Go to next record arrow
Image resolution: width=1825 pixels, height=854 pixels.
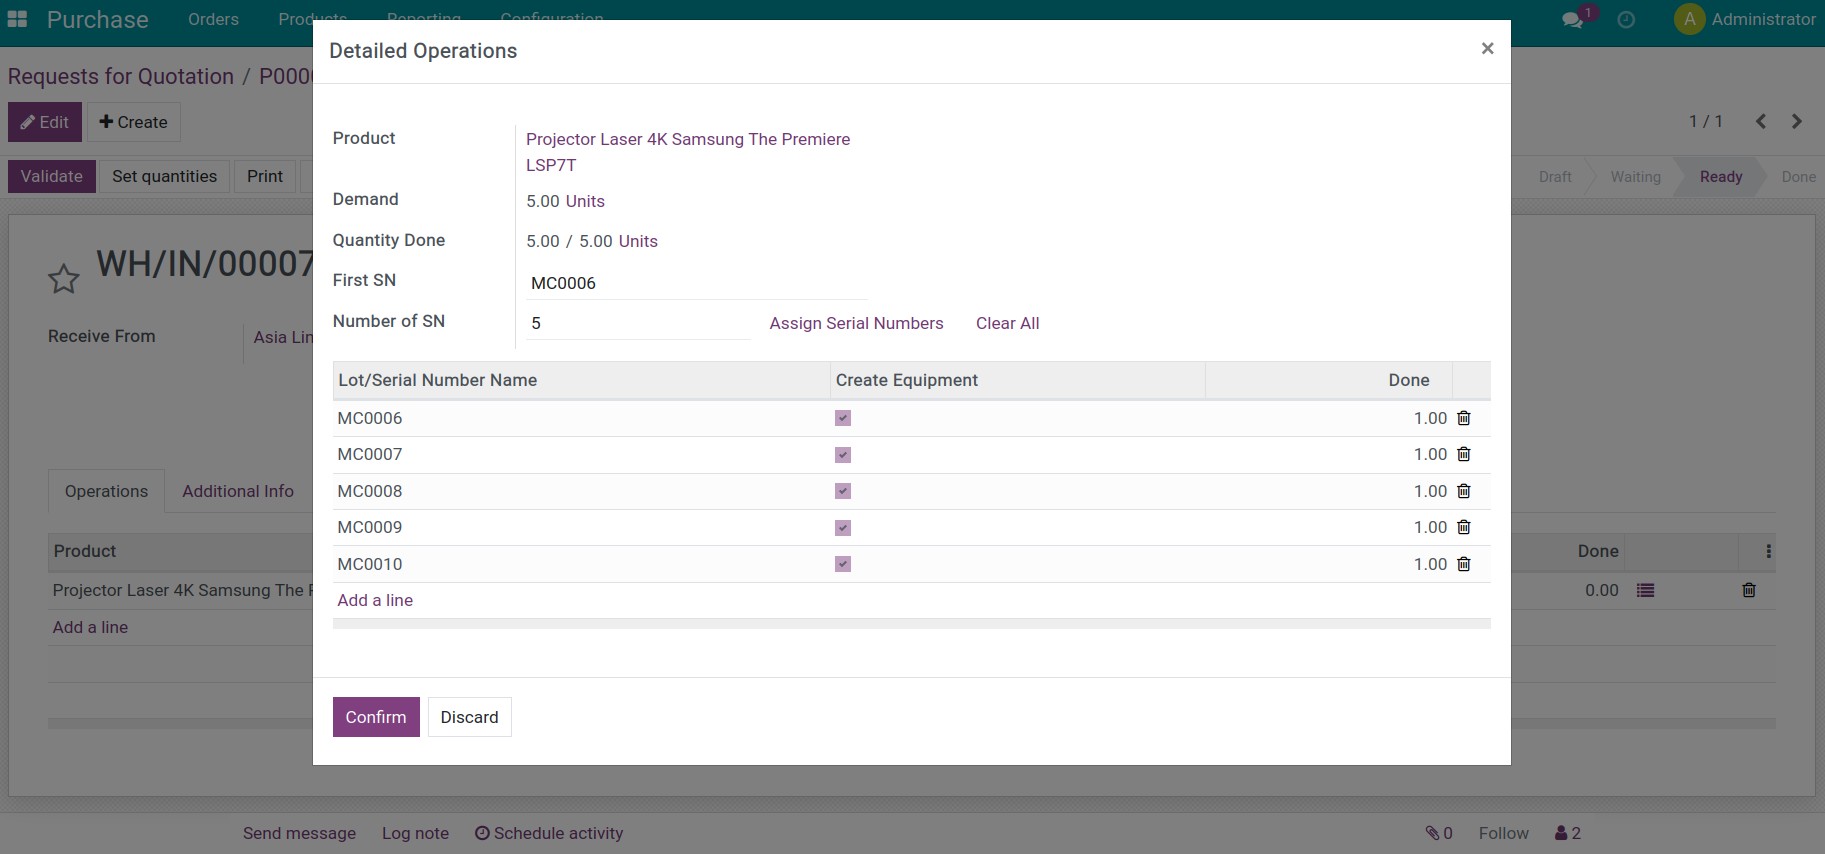(1796, 121)
